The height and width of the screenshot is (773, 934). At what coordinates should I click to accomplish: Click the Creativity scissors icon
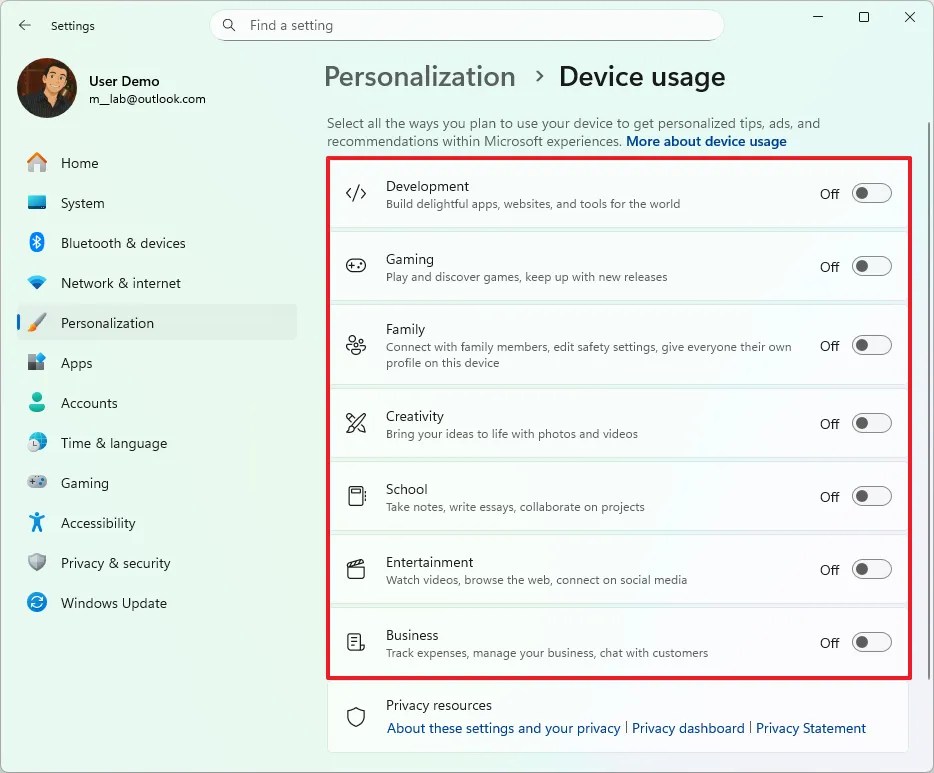tap(356, 423)
